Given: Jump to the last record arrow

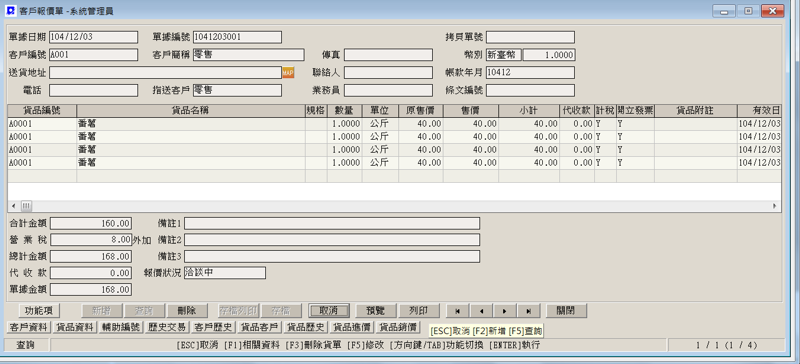Looking at the screenshot, I should tap(528, 310).
